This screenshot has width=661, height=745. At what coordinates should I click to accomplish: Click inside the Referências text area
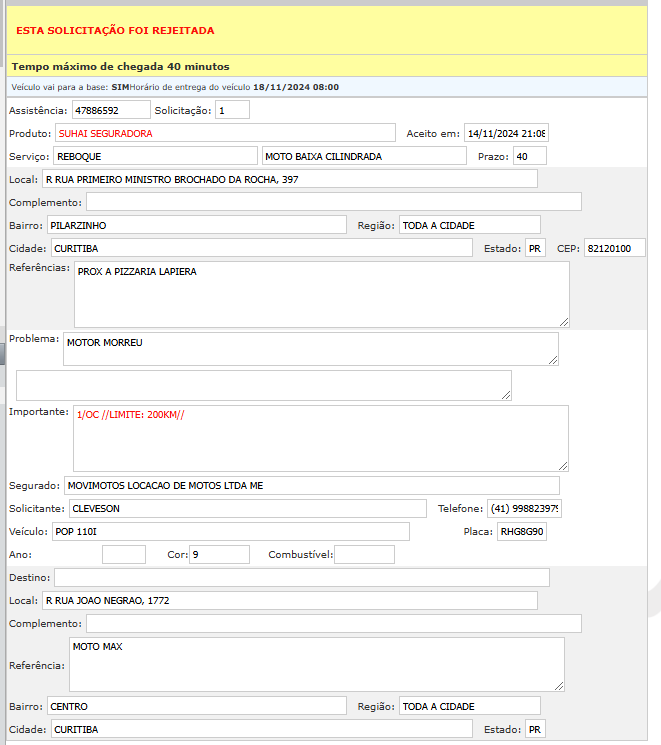click(x=321, y=294)
